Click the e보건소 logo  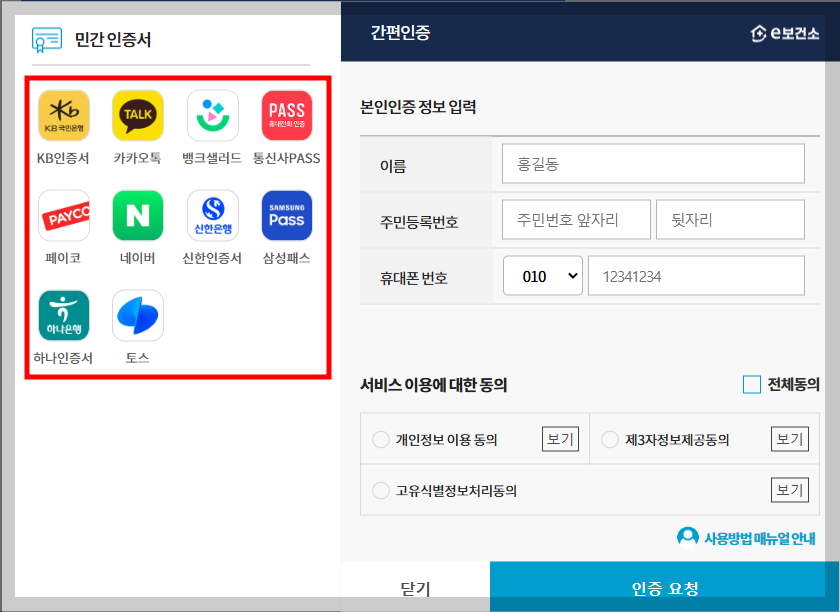pos(784,33)
